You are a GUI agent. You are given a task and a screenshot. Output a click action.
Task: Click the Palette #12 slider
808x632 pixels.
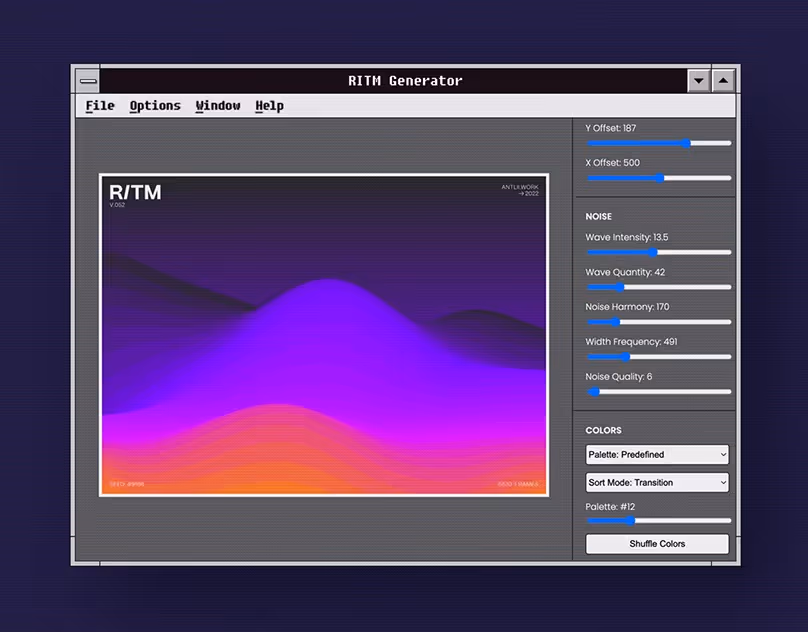(658, 521)
